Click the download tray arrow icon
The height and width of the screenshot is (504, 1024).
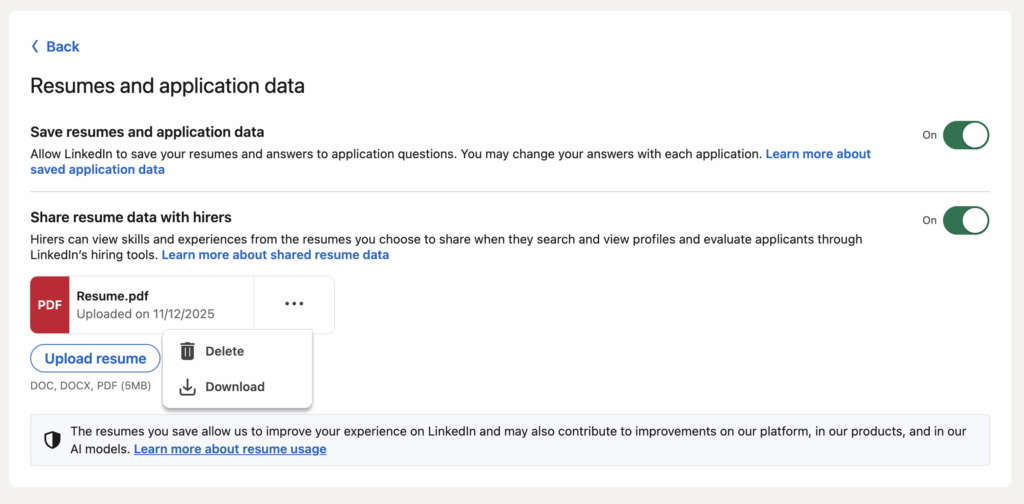tap(187, 387)
